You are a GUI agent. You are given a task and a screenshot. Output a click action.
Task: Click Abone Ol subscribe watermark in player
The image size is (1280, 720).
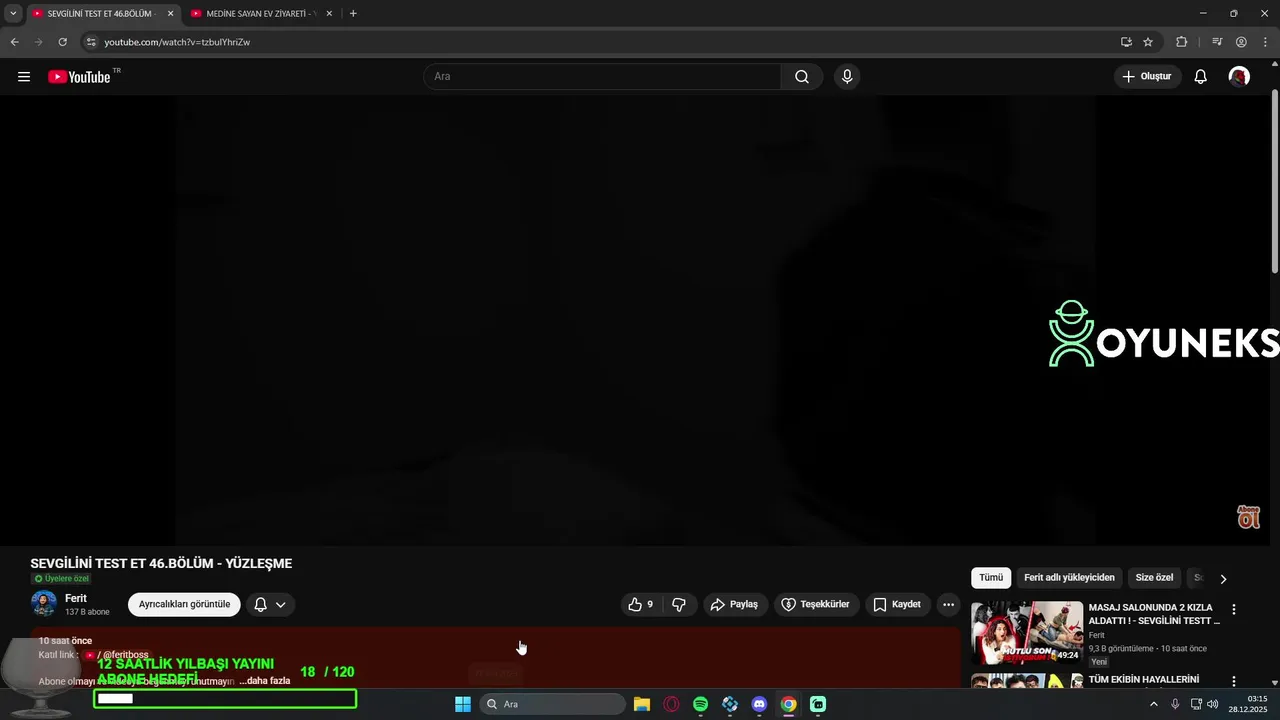[1249, 517]
